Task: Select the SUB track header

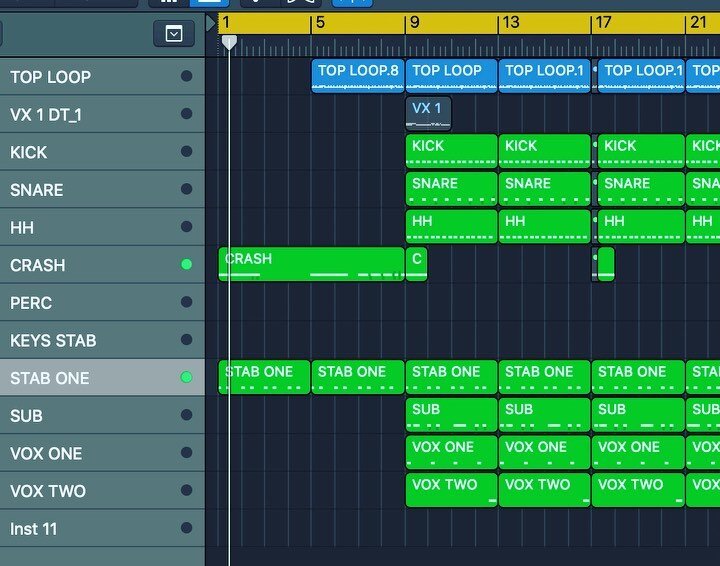Action: pos(102,415)
